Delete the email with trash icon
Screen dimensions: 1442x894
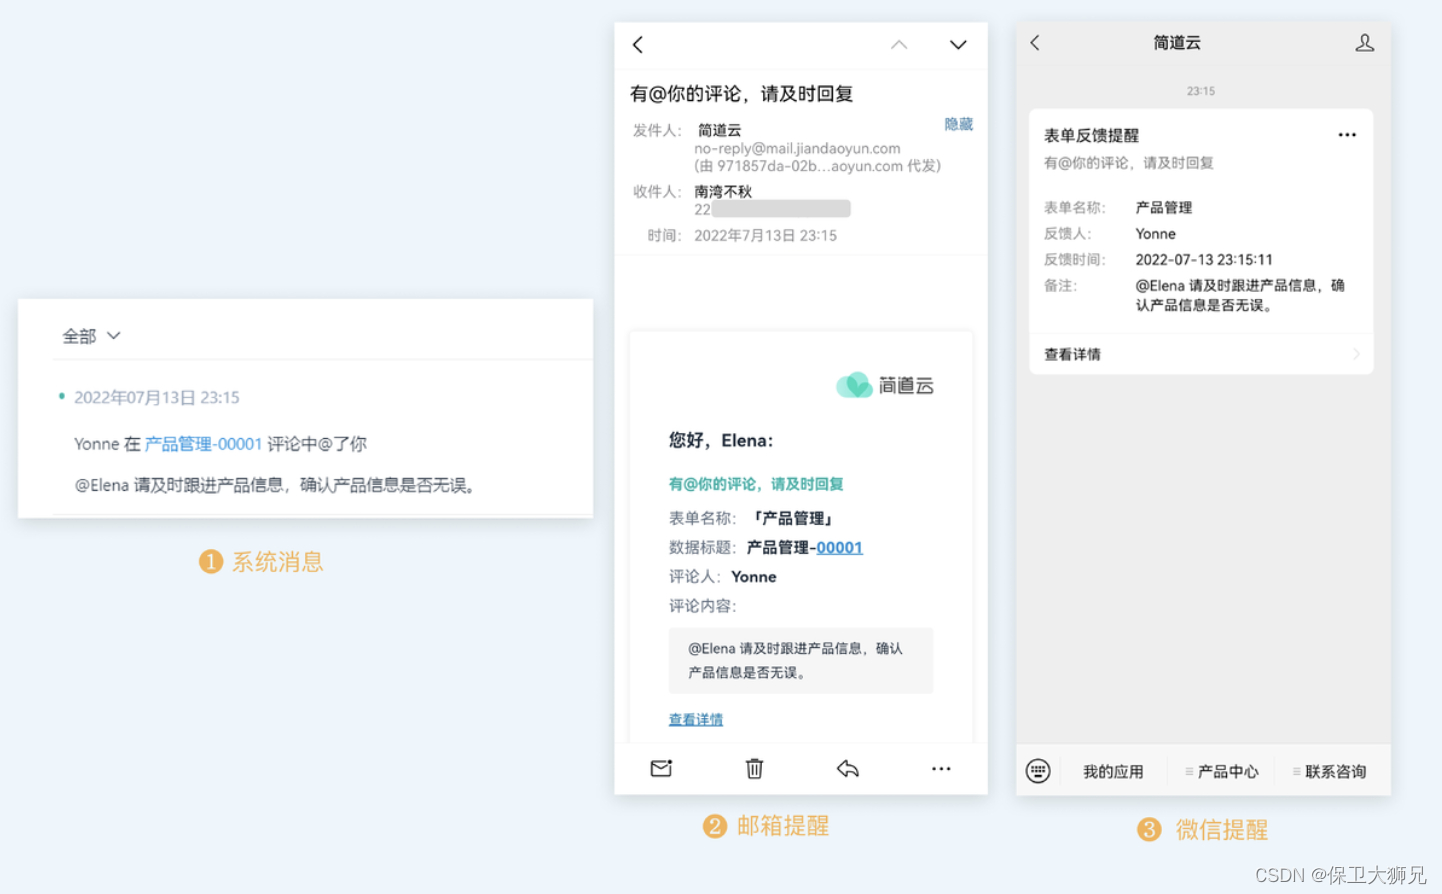pos(754,768)
